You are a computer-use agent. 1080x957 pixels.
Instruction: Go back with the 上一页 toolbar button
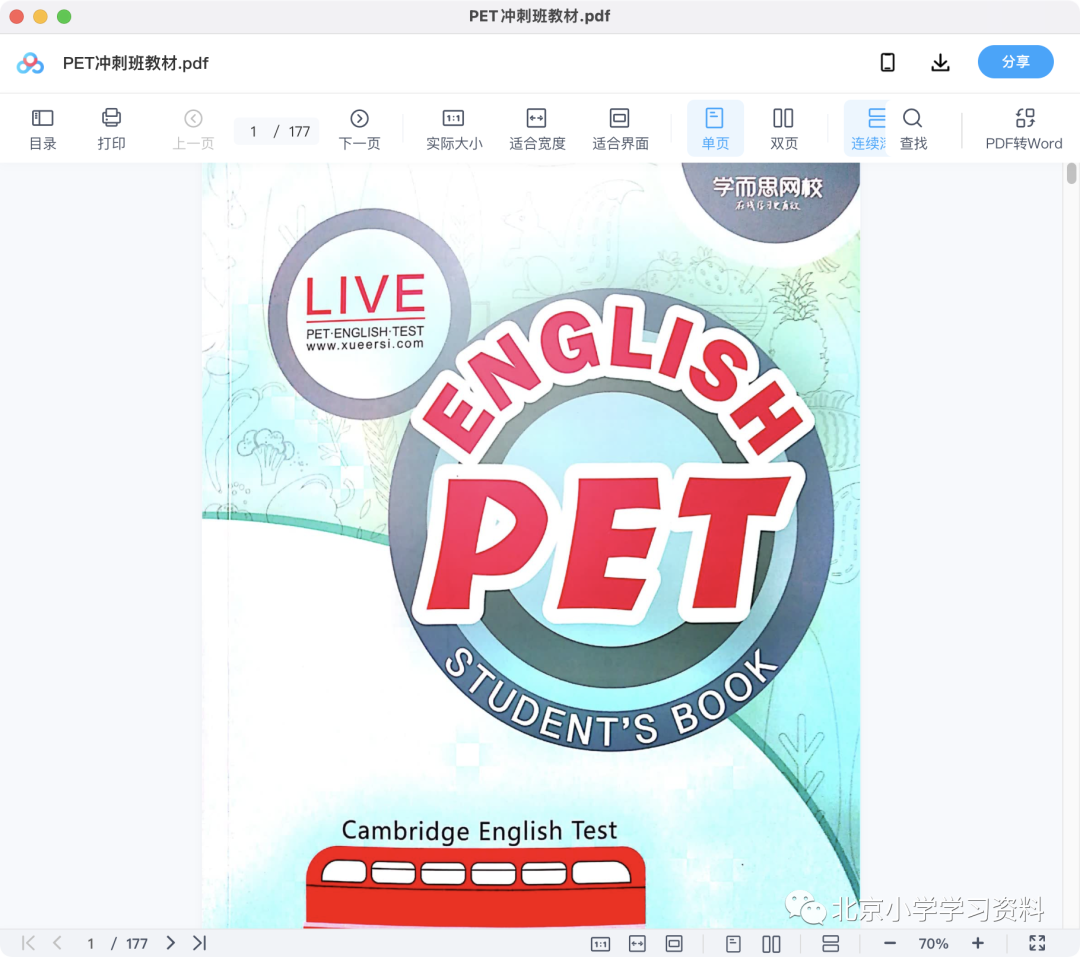coord(193,129)
